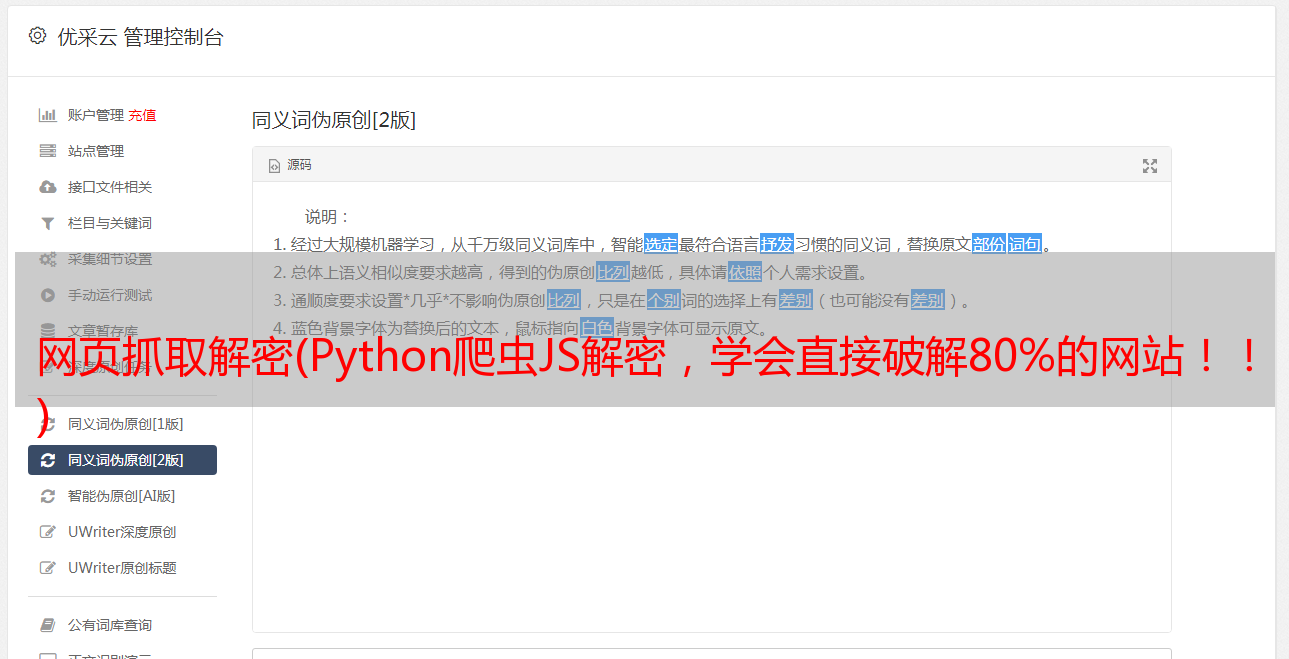Click the edit icon beside UWriter深度原创
1289x659 pixels.
pyautogui.click(x=47, y=532)
